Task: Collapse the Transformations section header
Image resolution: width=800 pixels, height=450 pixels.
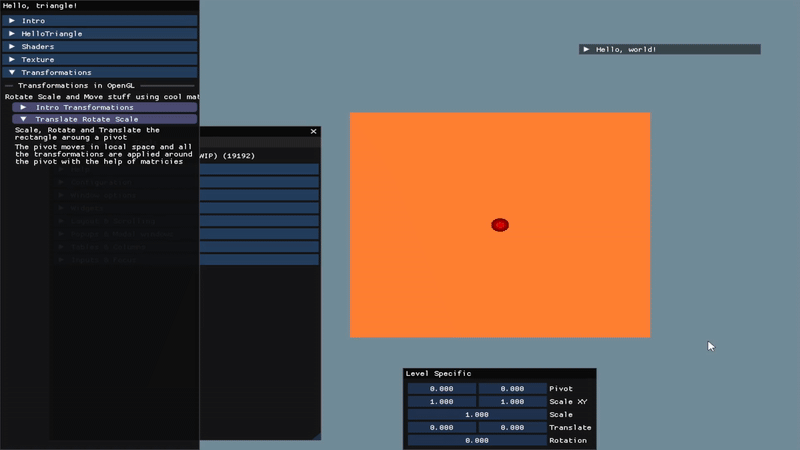Action: [99, 72]
